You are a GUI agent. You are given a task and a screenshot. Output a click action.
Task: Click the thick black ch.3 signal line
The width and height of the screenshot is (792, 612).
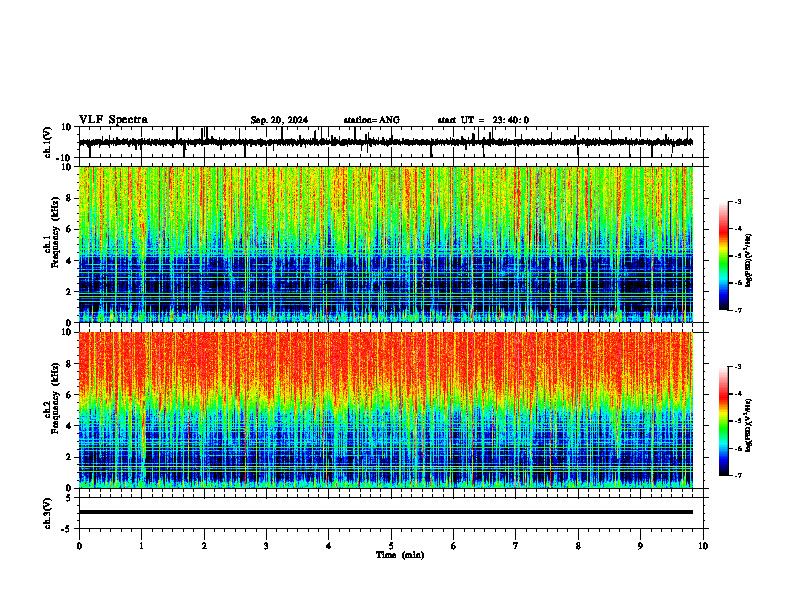click(385, 512)
